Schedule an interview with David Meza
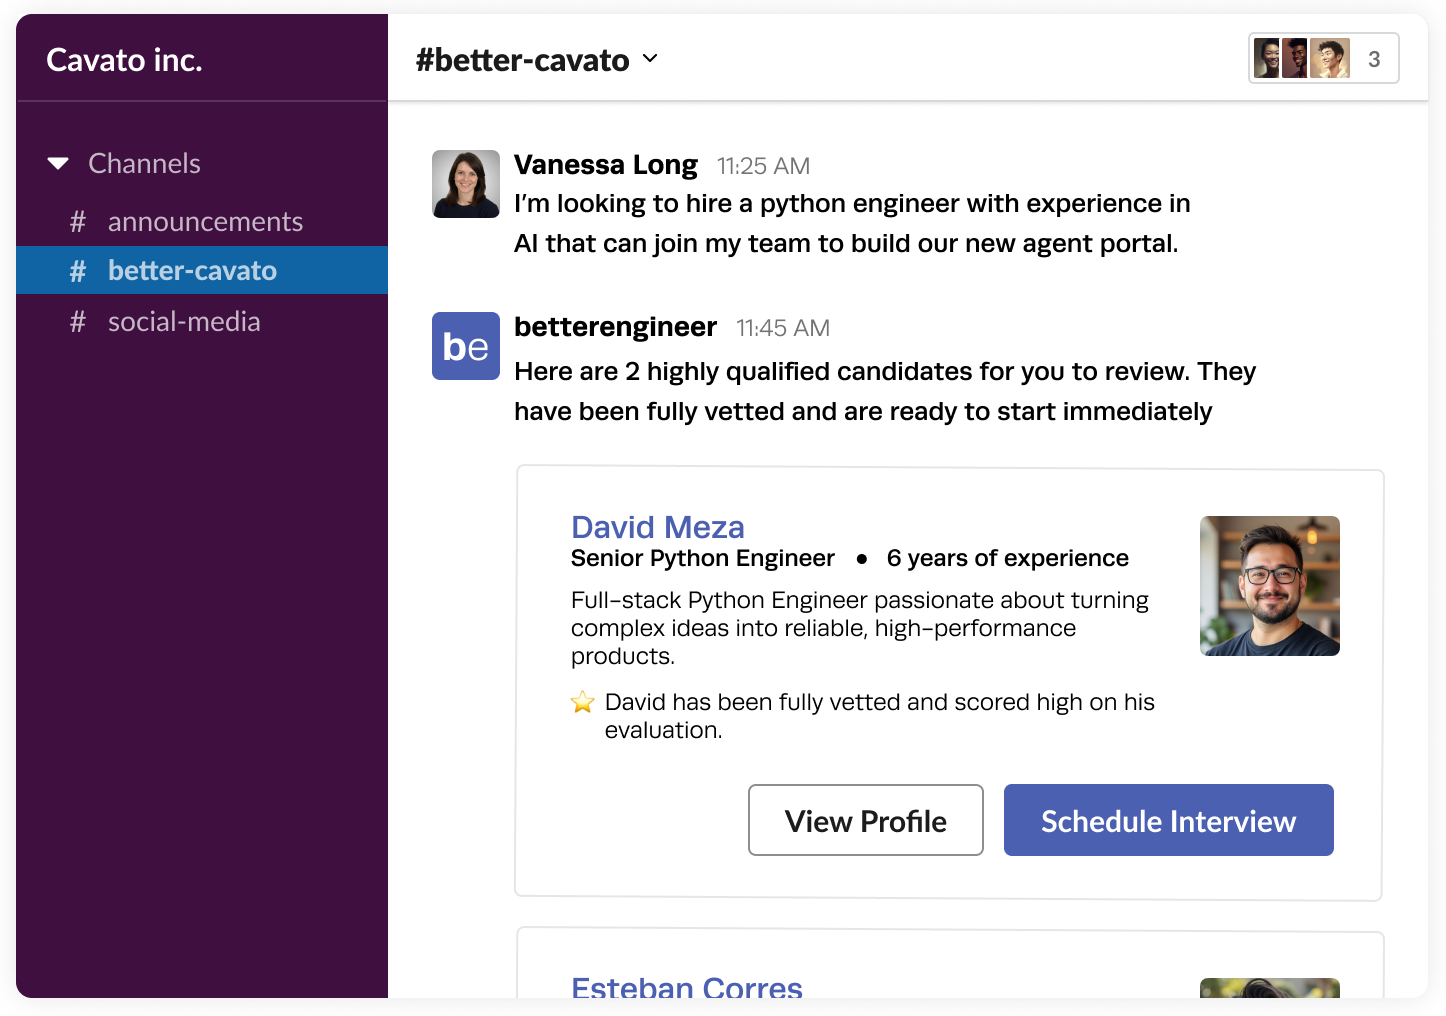The image size is (1446, 1016). point(1167,820)
